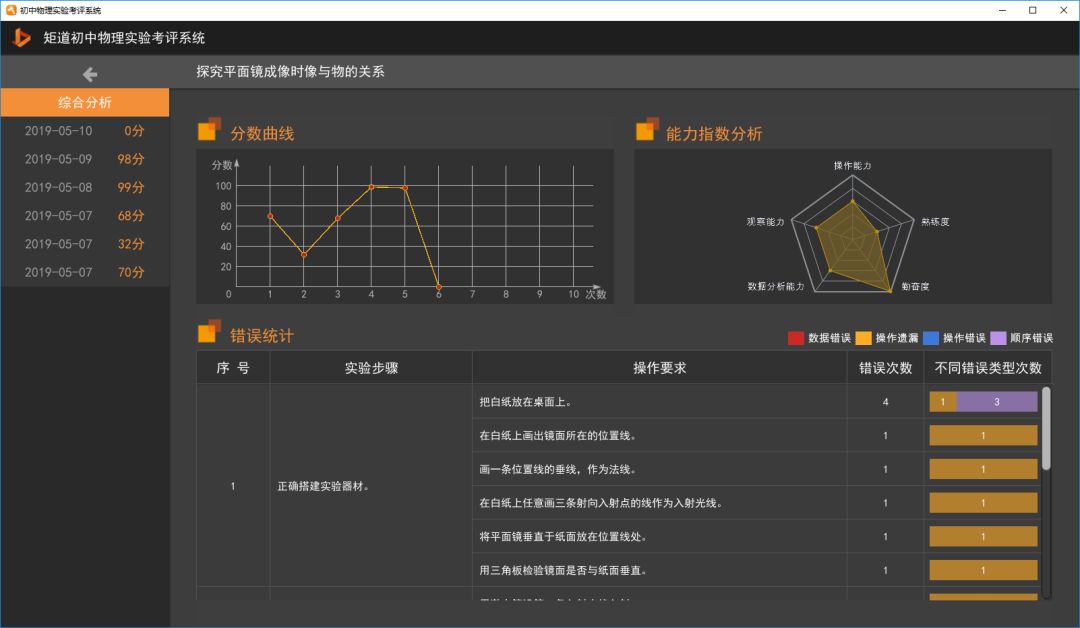This screenshot has height=628, width=1080.
Task: Open the 2019-05-09 98分 record
Action: (85, 159)
